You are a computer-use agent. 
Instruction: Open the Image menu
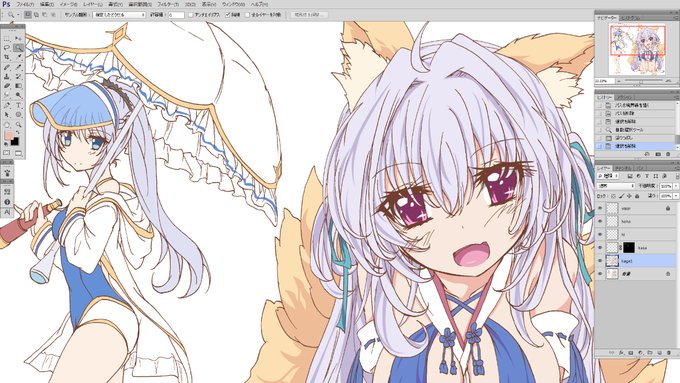pyautogui.click(x=68, y=4)
